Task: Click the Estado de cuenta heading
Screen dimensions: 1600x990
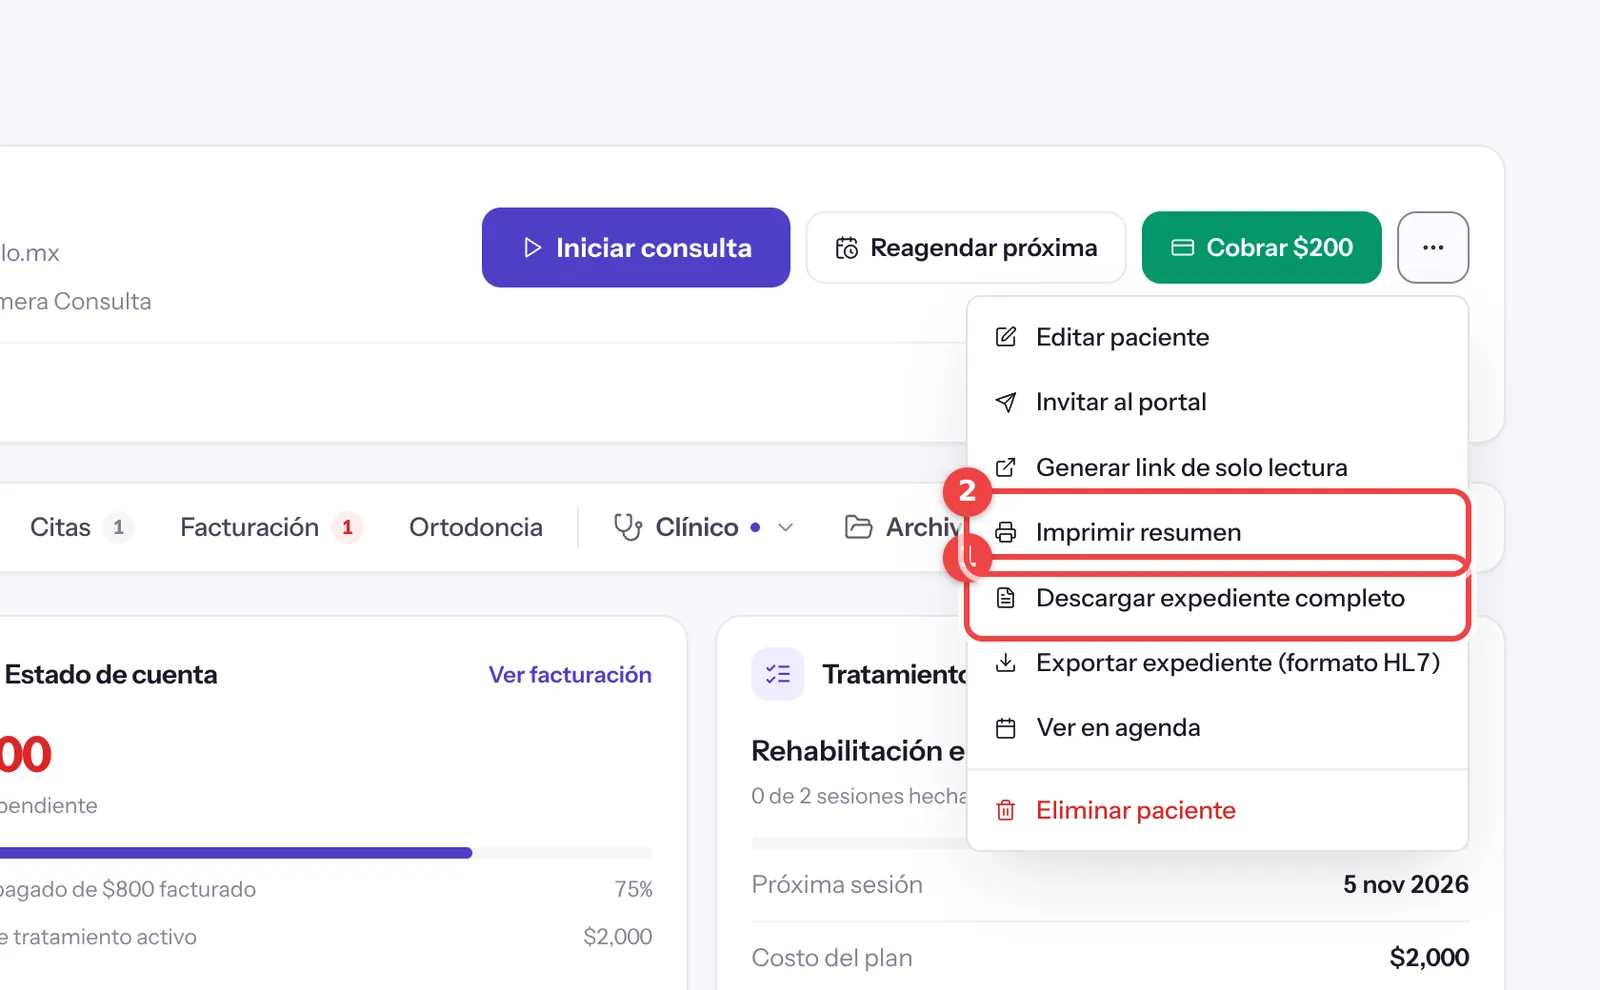Action: pyautogui.click(x=111, y=675)
